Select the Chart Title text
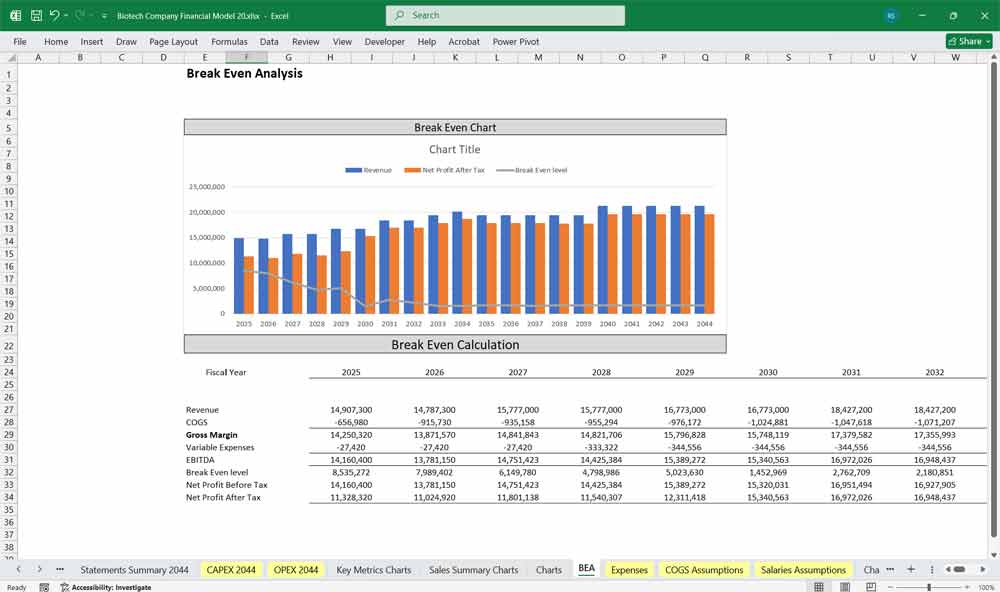1000x592 pixels. tap(455, 149)
